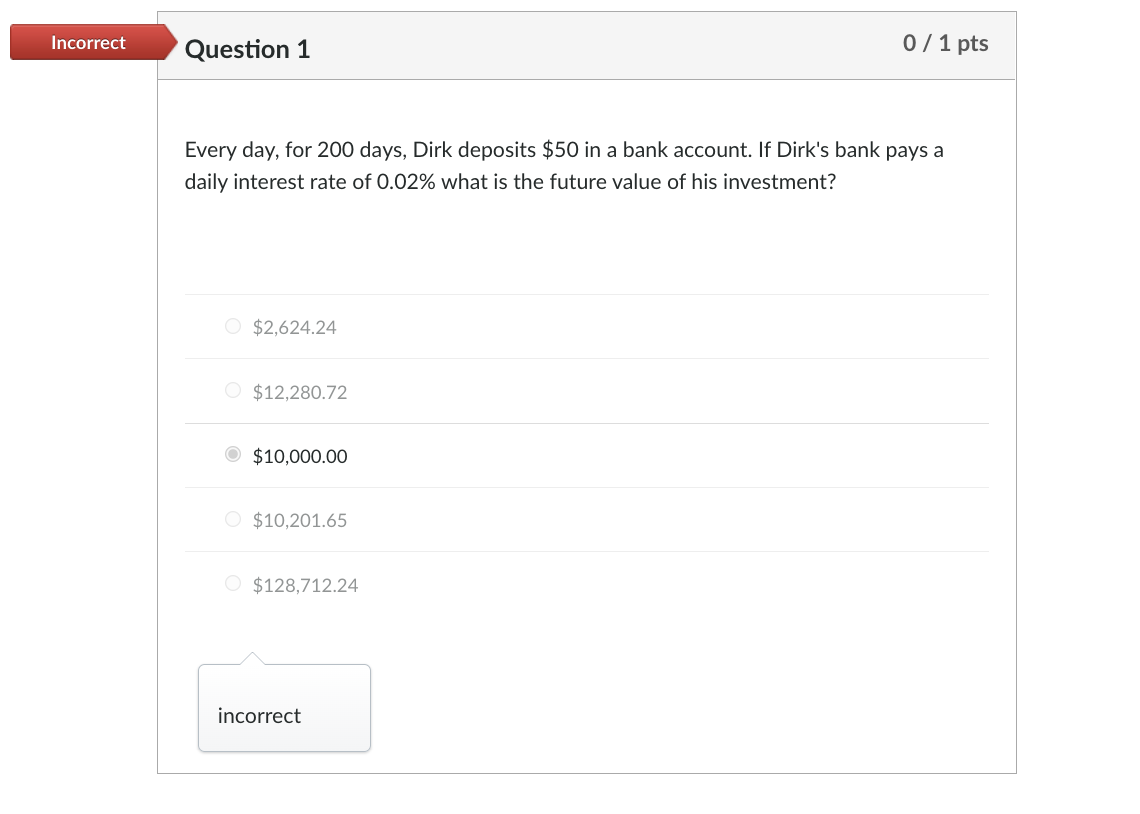Image resolution: width=1140 pixels, height=814 pixels.
Task: Choose the $12,280.72 answer option
Action: click(x=232, y=390)
